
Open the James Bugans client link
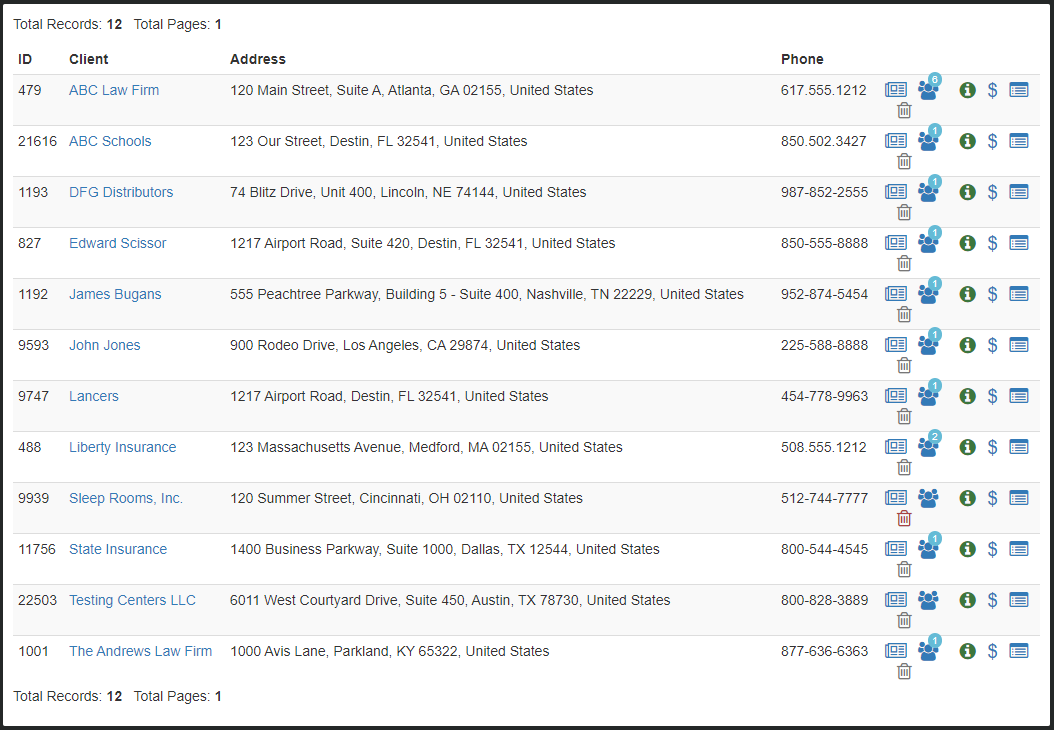coord(115,294)
